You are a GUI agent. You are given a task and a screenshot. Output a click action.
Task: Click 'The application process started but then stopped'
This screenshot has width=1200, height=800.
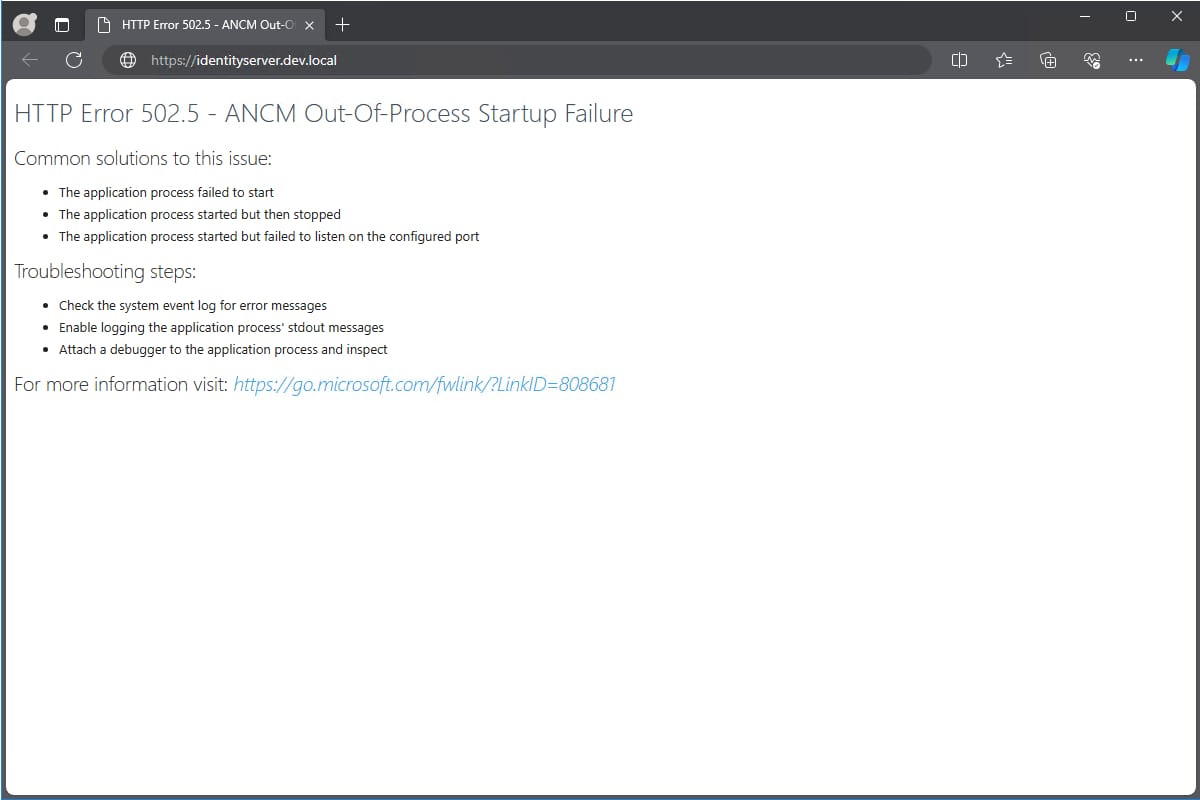point(200,214)
